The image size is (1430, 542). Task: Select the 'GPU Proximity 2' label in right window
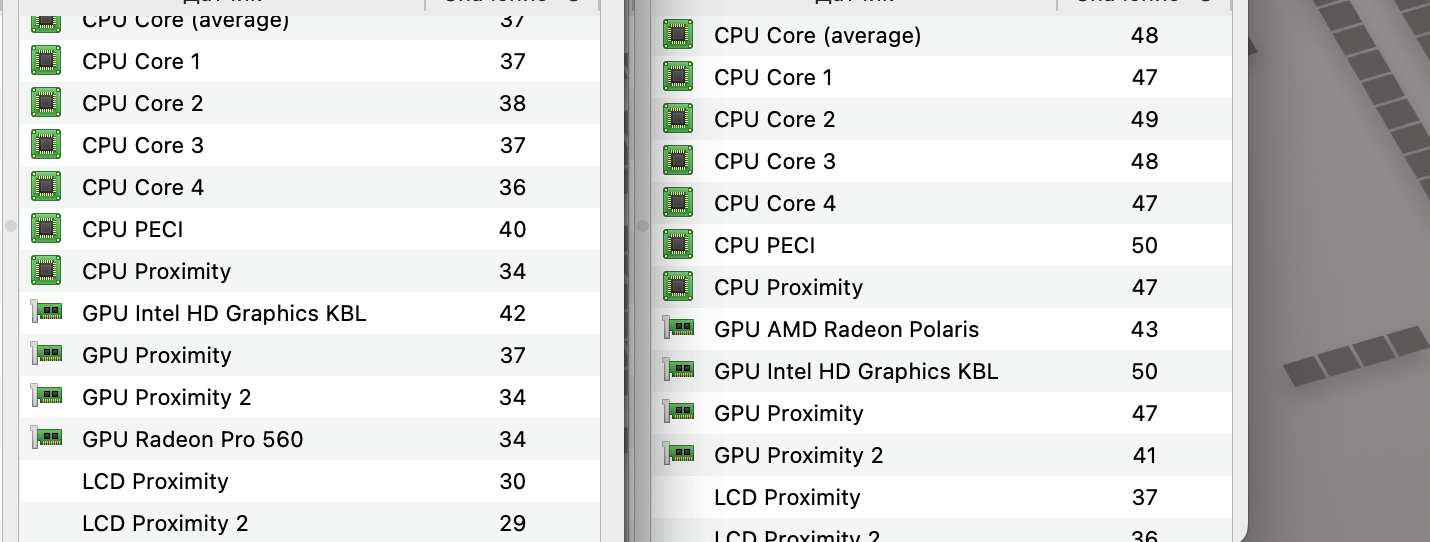799,455
